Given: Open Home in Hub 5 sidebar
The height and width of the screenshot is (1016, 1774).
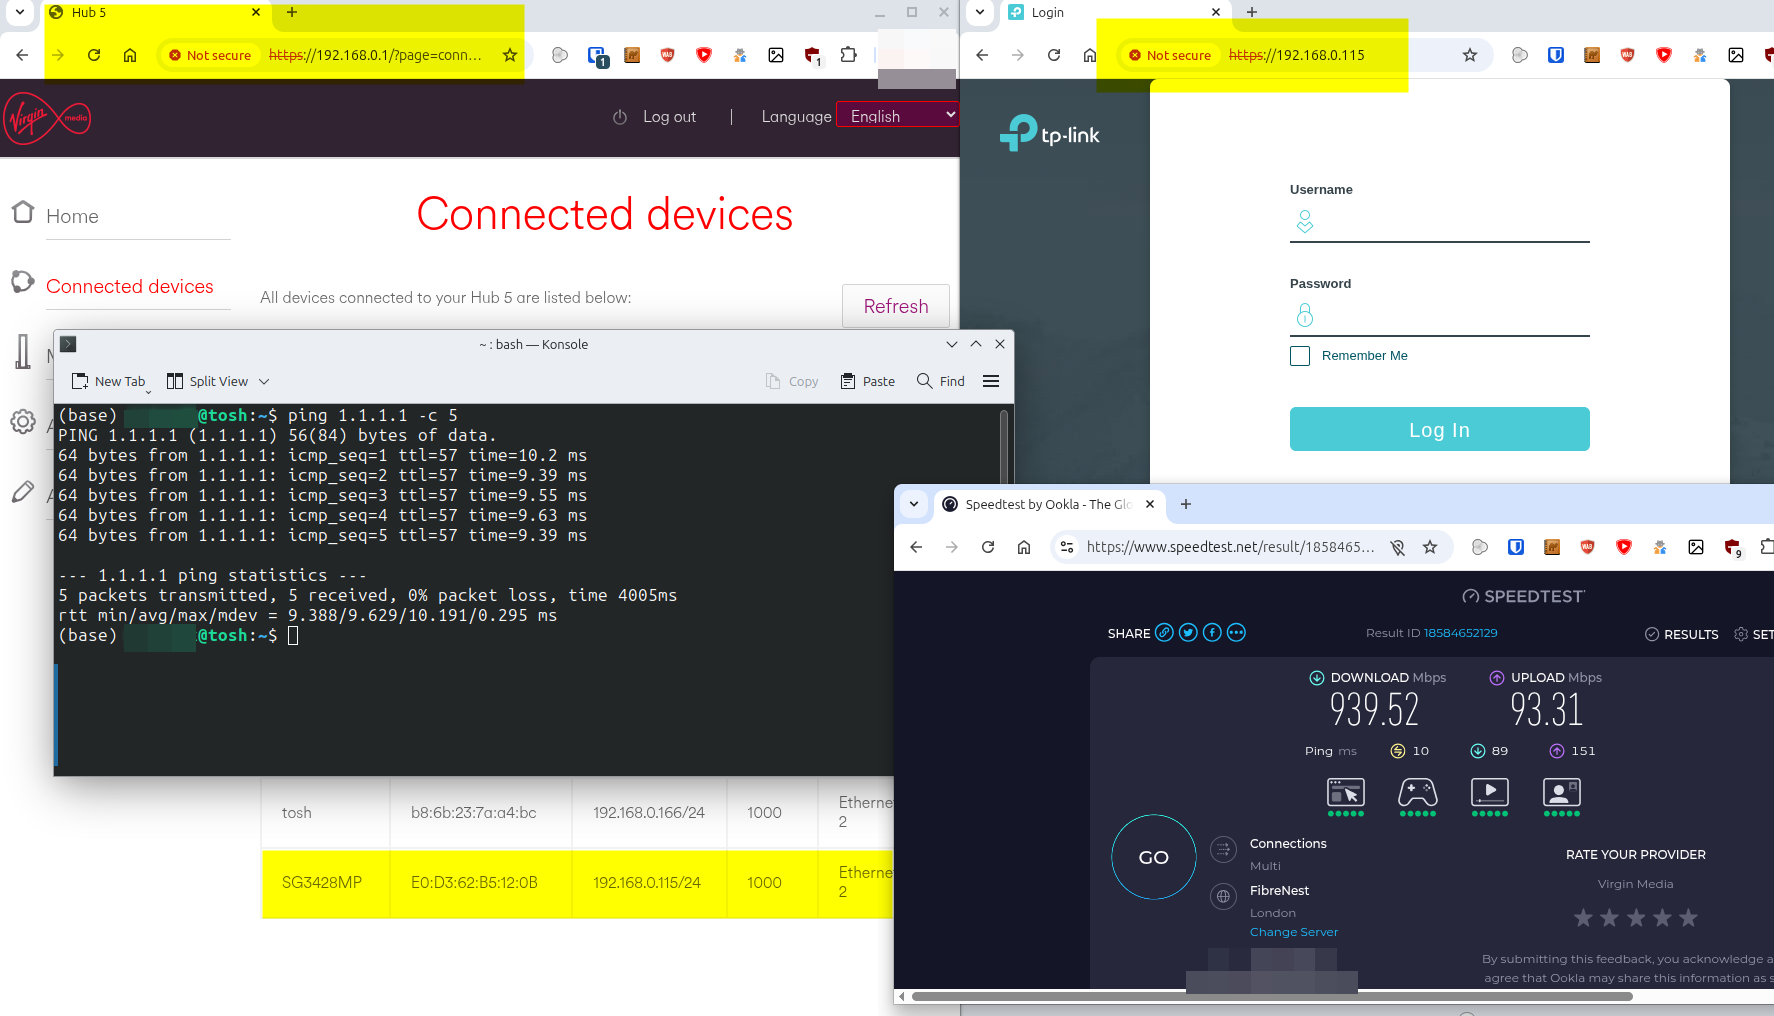Looking at the screenshot, I should [72, 216].
